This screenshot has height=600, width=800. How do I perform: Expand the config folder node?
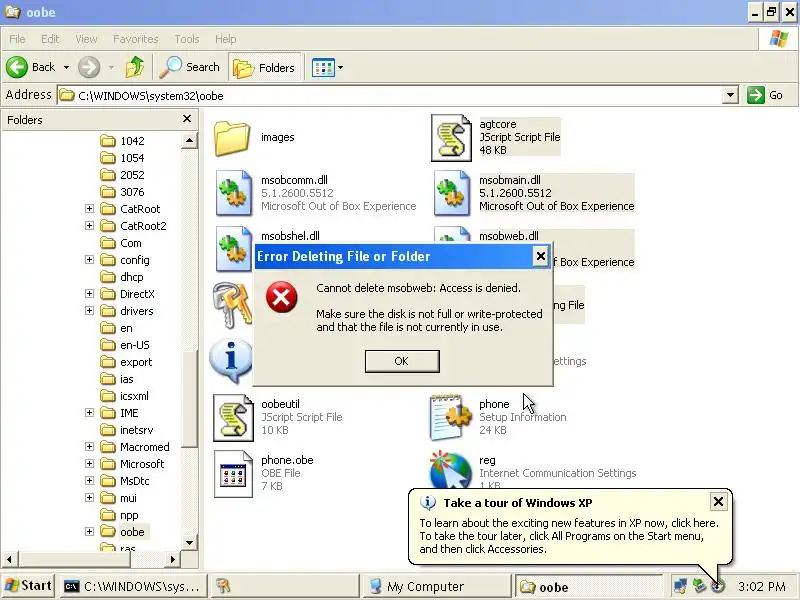(x=89, y=260)
